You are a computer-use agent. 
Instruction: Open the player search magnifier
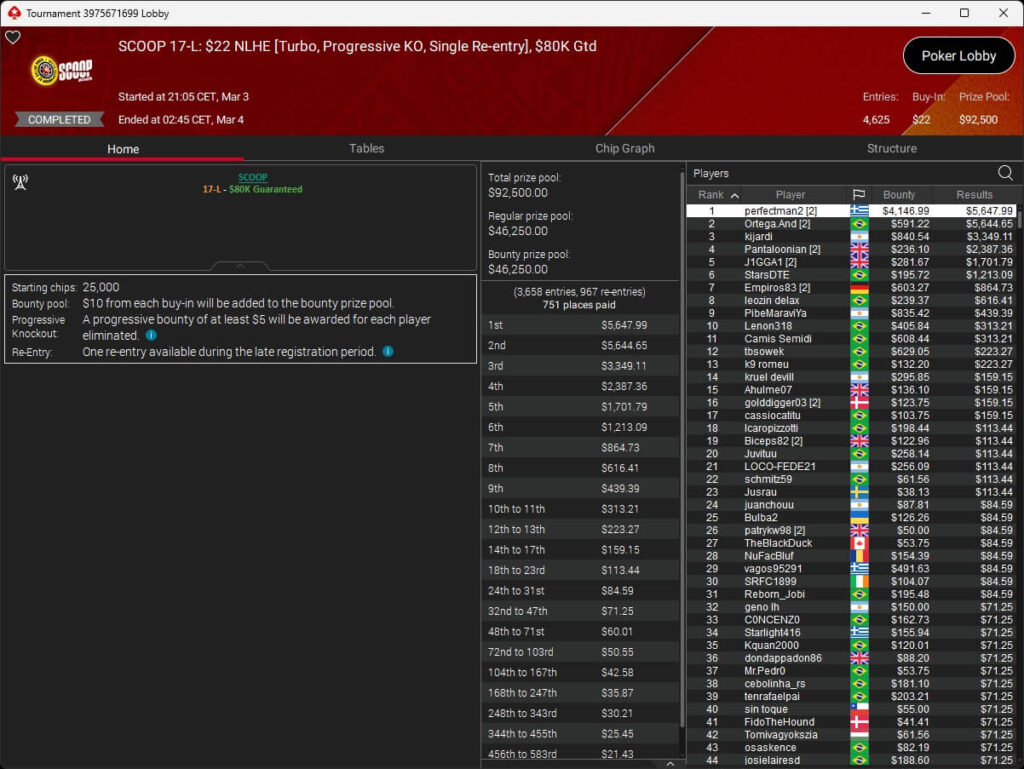(x=1005, y=173)
